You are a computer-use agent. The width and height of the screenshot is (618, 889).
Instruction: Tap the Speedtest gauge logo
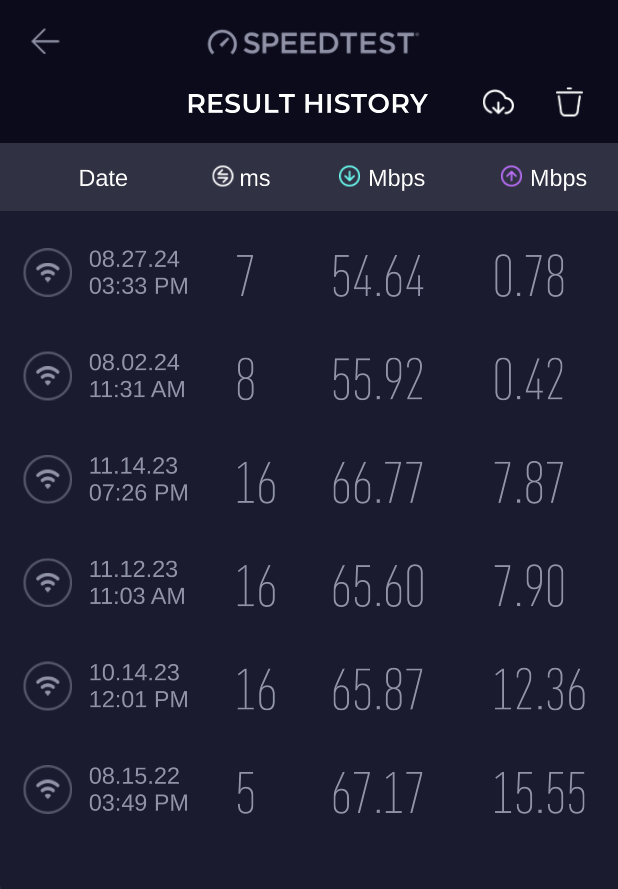click(x=221, y=42)
